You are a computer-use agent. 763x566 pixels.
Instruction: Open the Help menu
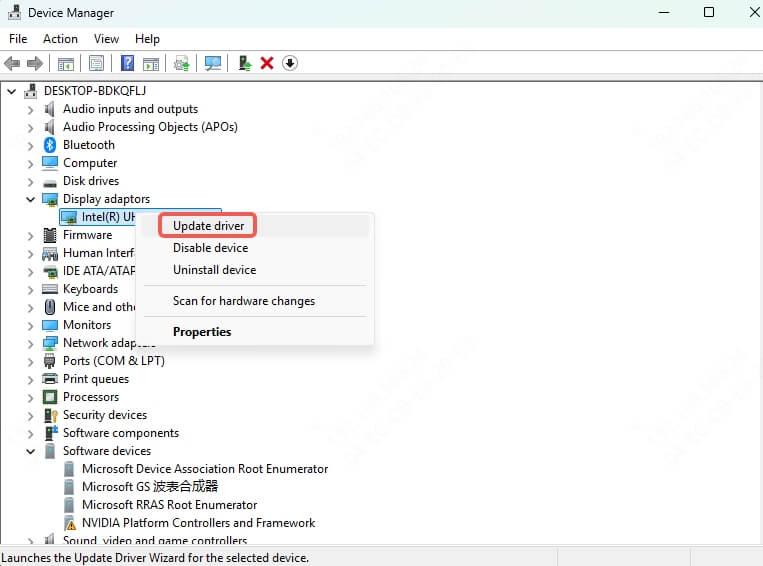pyautogui.click(x=147, y=38)
